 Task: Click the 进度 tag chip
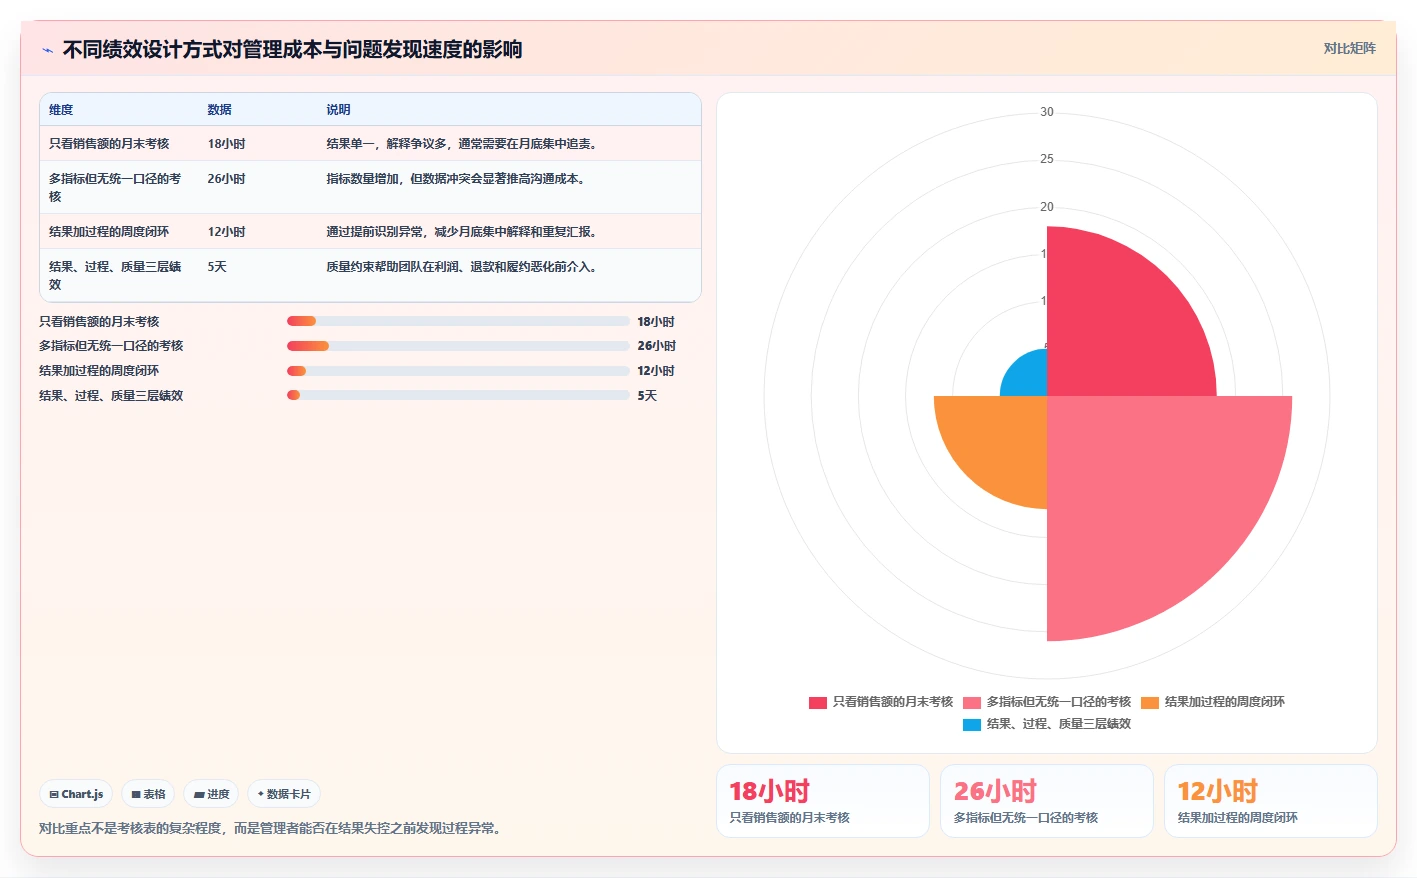point(211,794)
